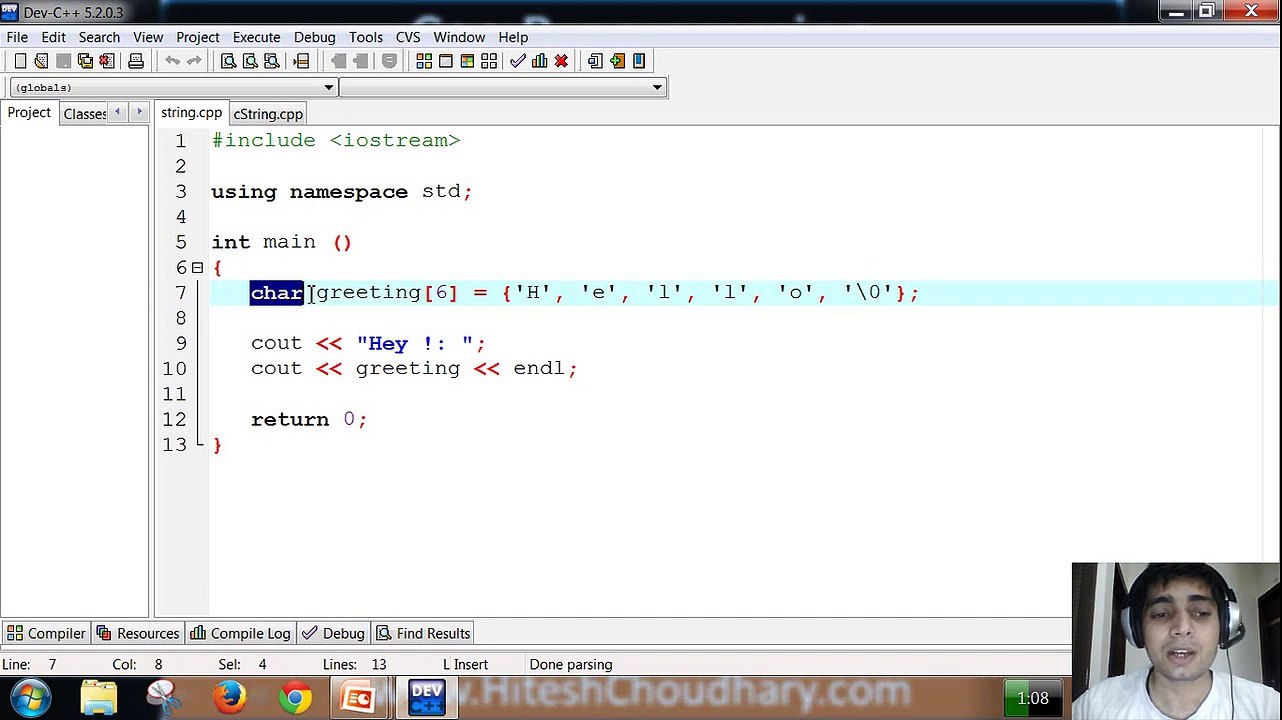The height and width of the screenshot is (720, 1282).
Task: Click the Open file toolbar icon
Action: 41,61
